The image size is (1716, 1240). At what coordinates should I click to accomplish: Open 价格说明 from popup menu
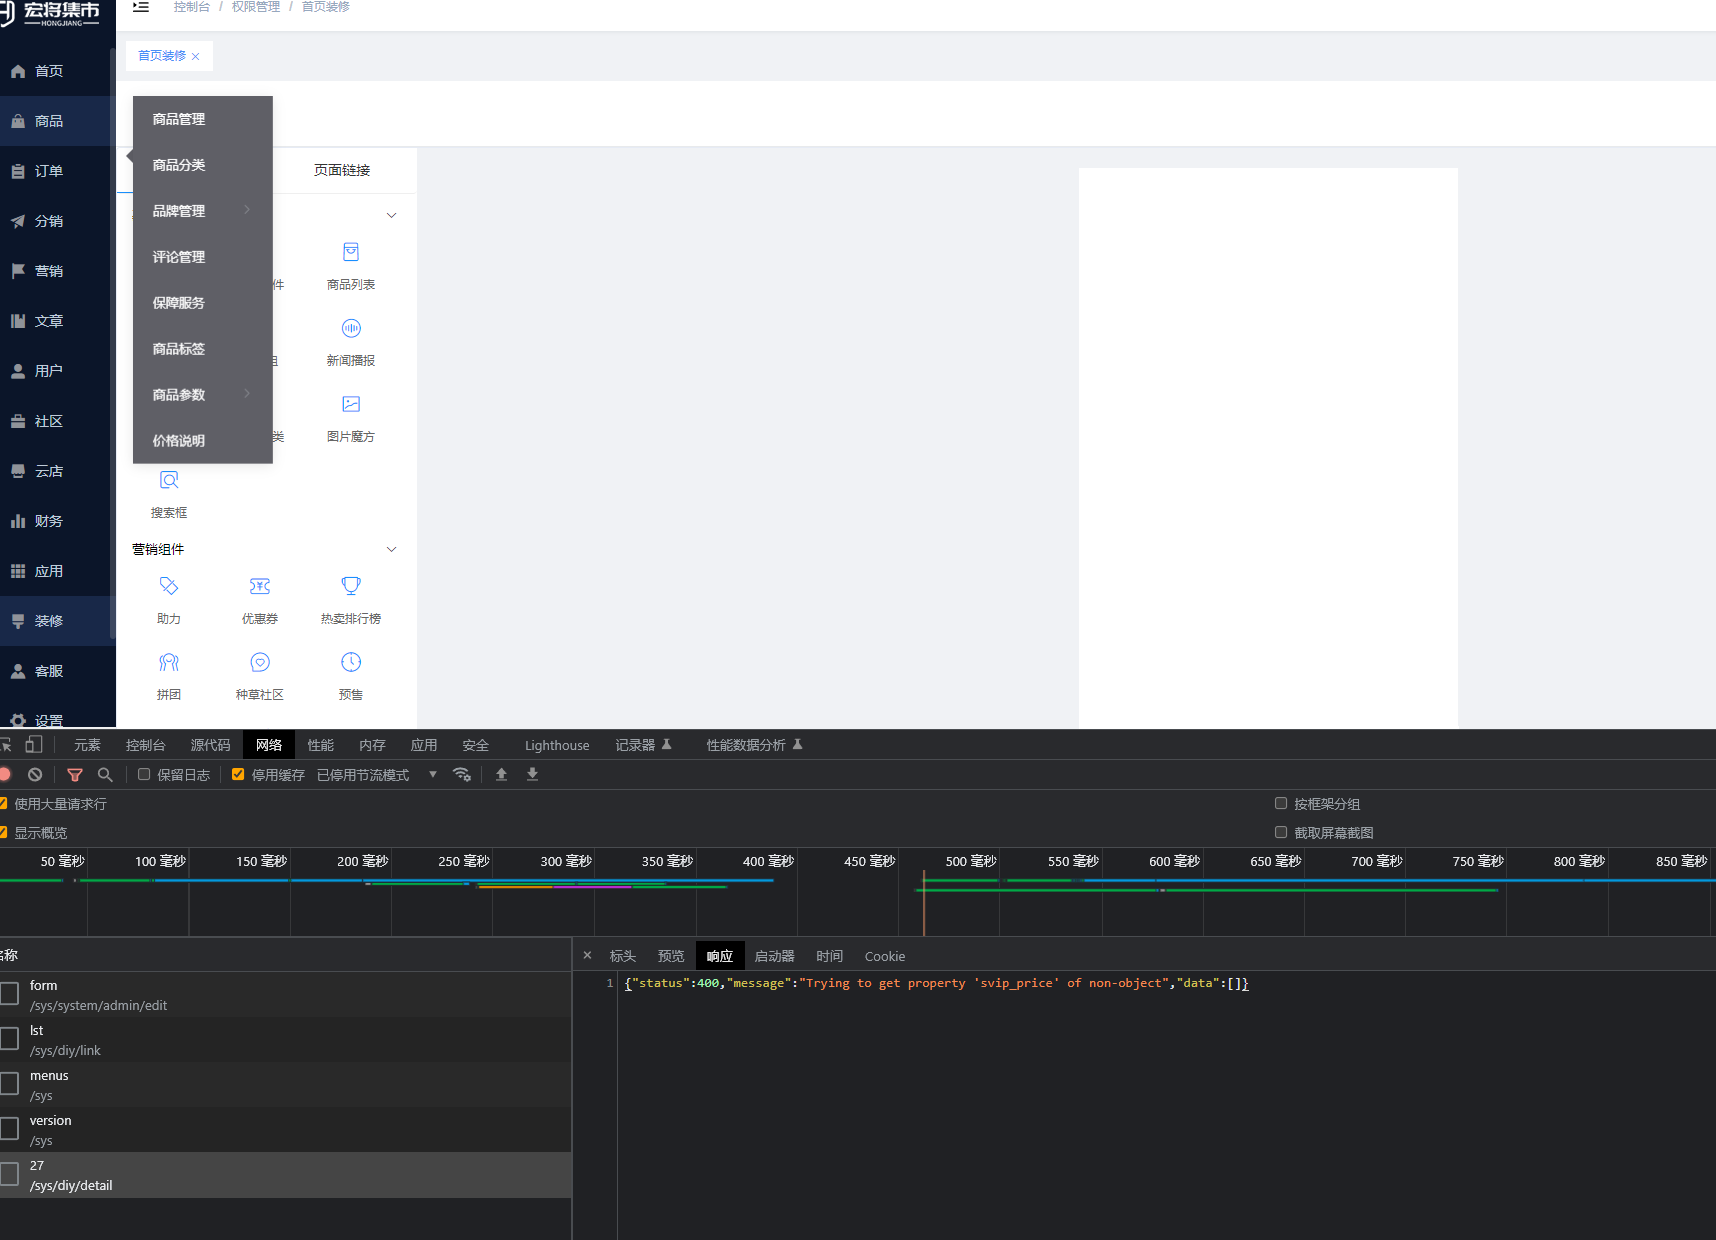[x=202, y=441]
